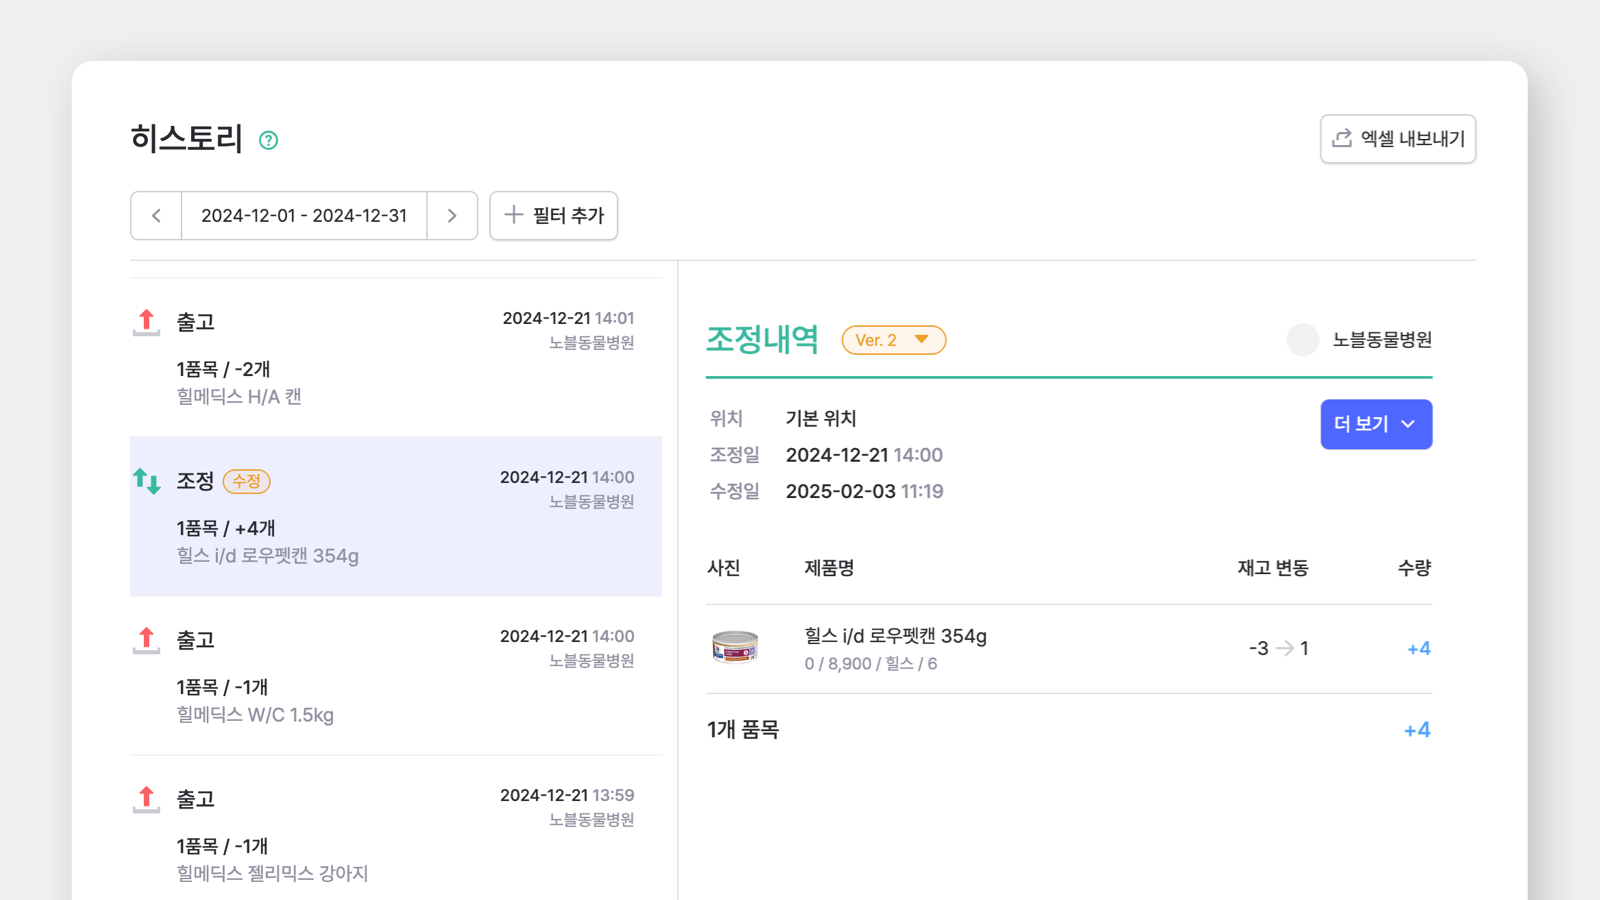Image resolution: width=1600 pixels, height=900 pixels.
Task: Click the 1품목 / +4개 summary
Action: 226,528
